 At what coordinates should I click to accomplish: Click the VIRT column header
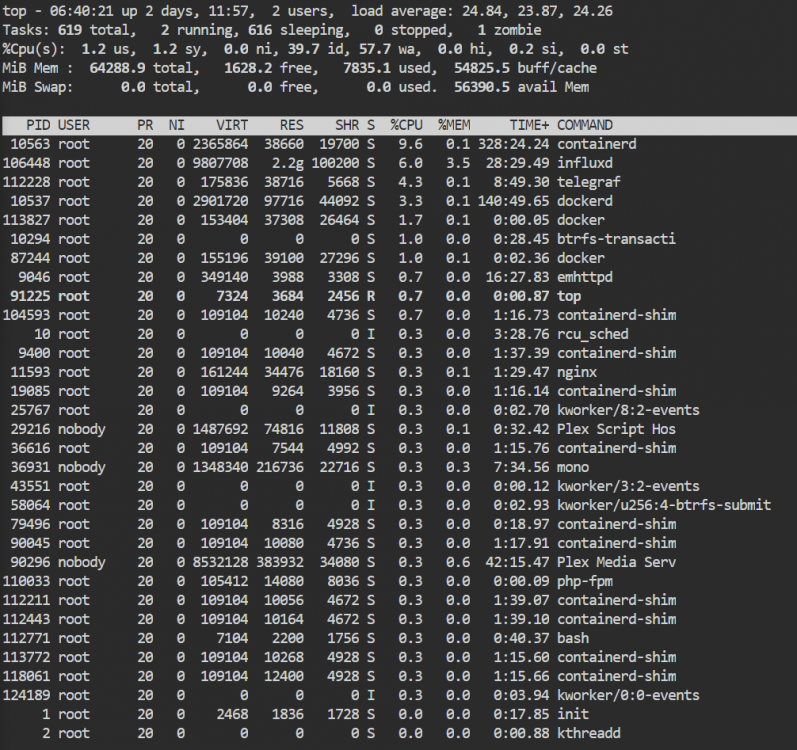[232, 125]
